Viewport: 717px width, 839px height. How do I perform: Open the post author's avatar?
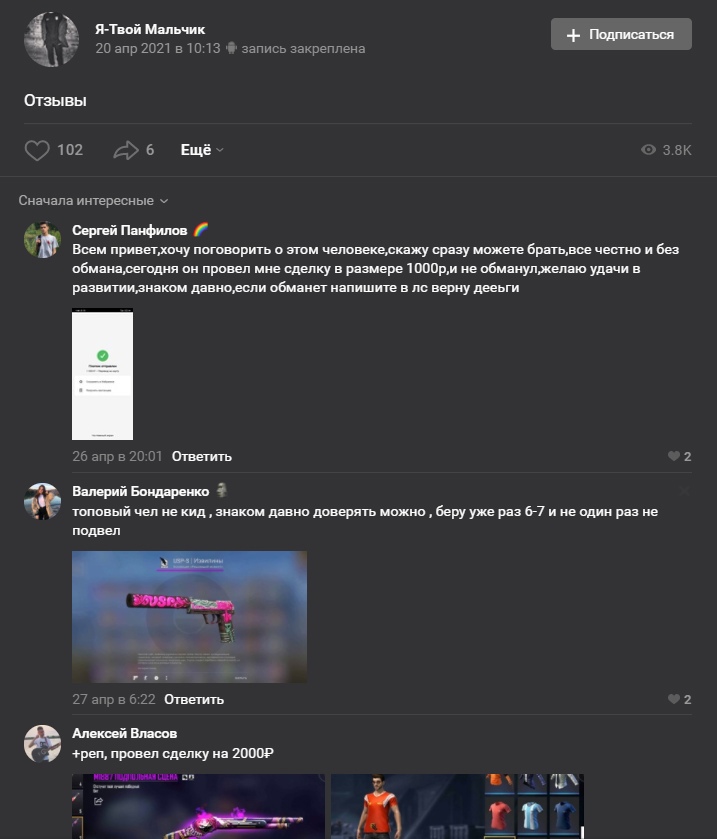51,40
